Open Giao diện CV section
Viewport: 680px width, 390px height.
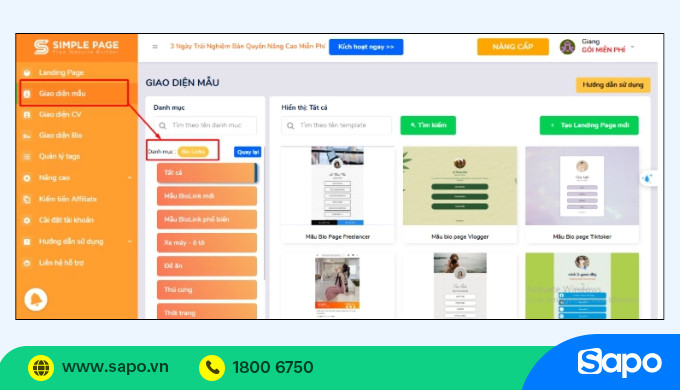(x=60, y=115)
